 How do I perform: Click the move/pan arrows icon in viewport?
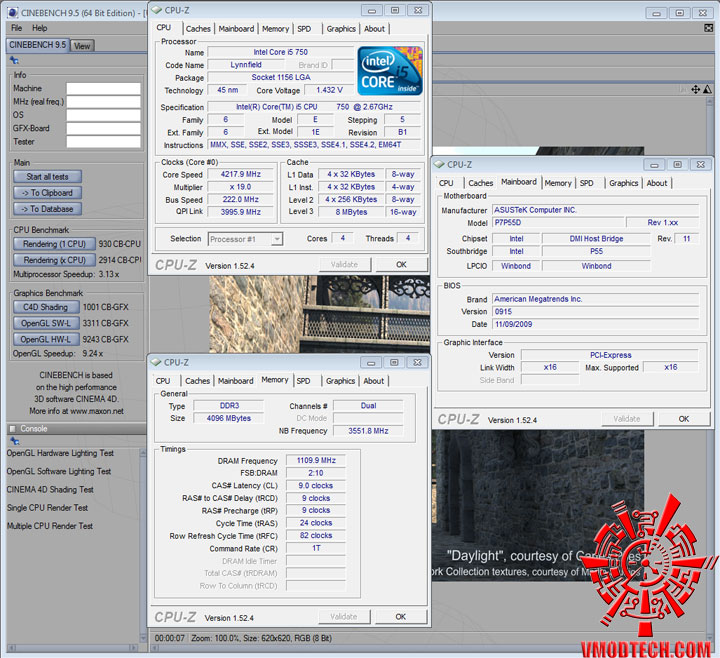click(x=696, y=89)
